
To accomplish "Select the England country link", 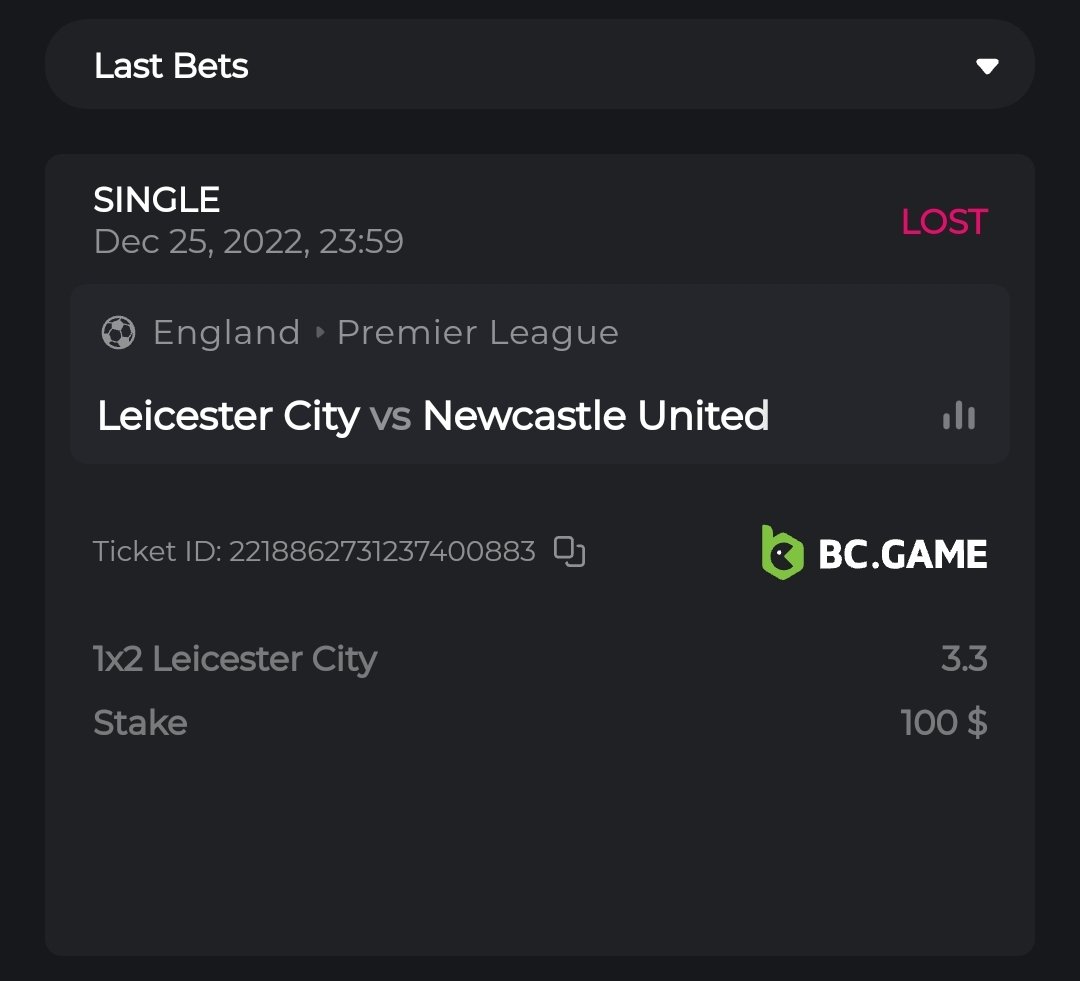I will [x=226, y=333].
